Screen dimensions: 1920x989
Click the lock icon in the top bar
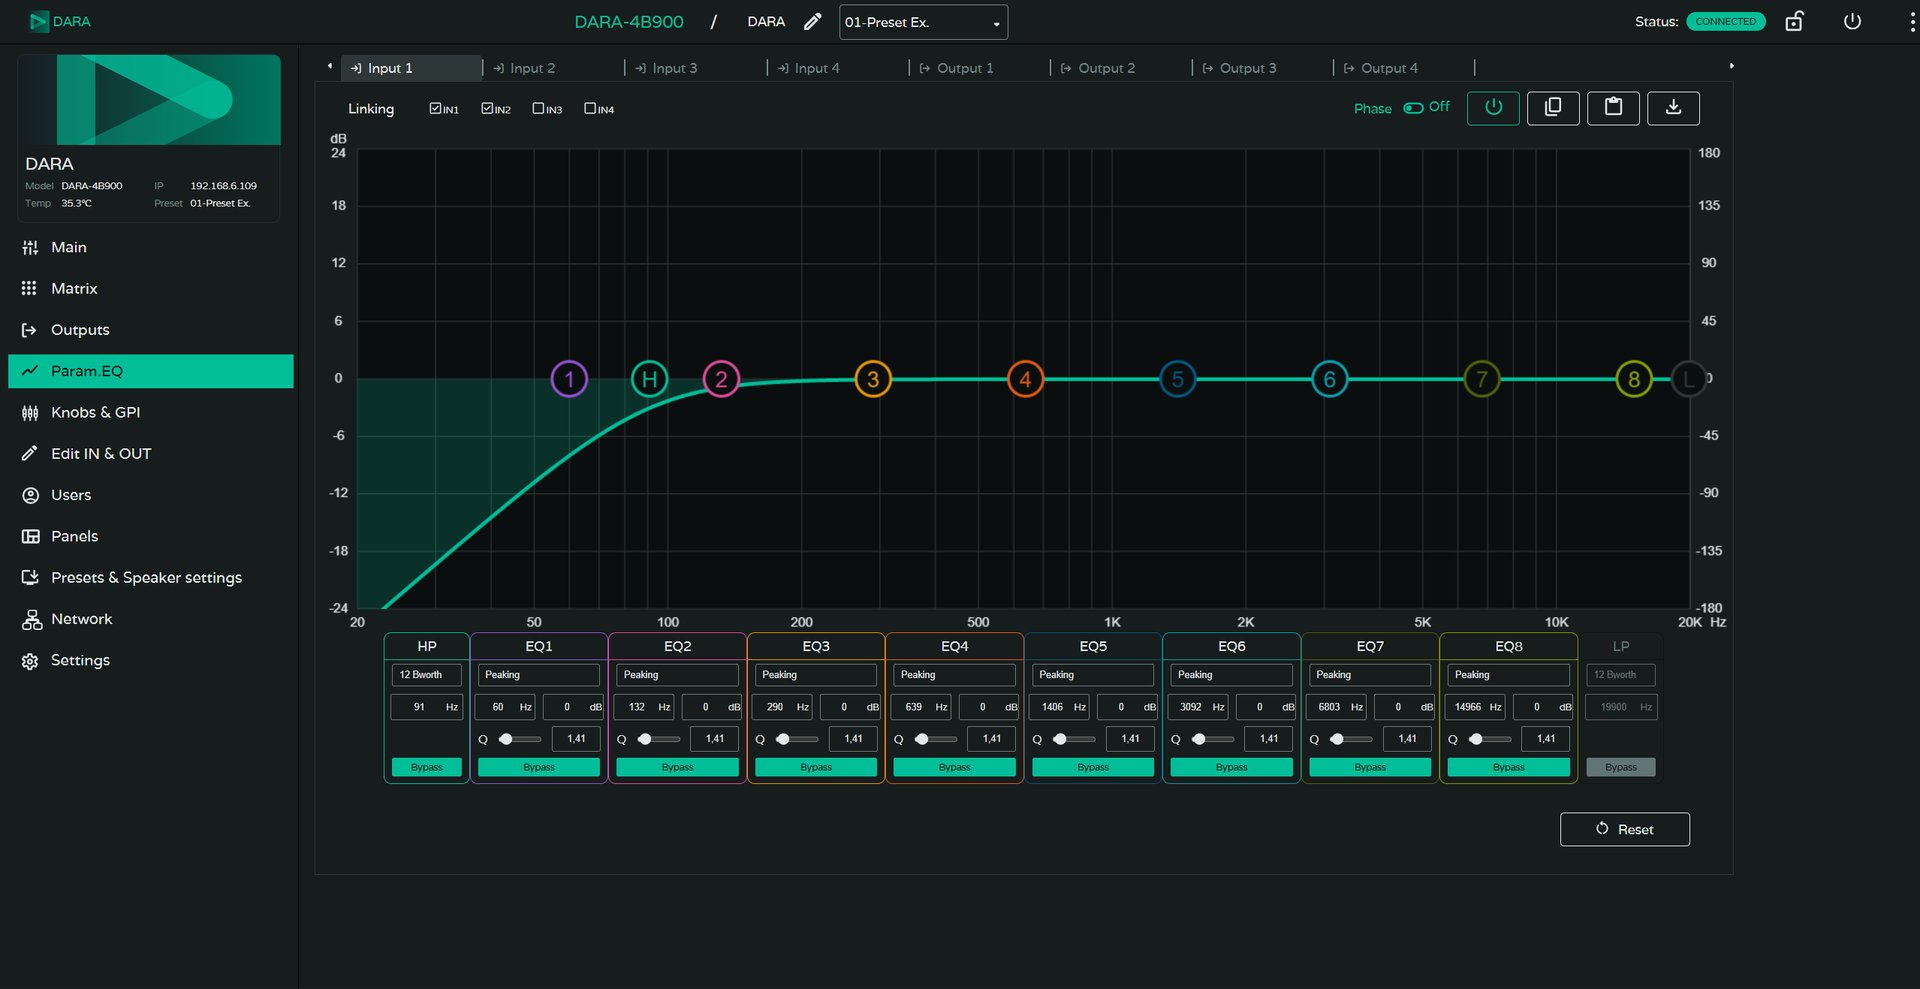(1794, 21)
